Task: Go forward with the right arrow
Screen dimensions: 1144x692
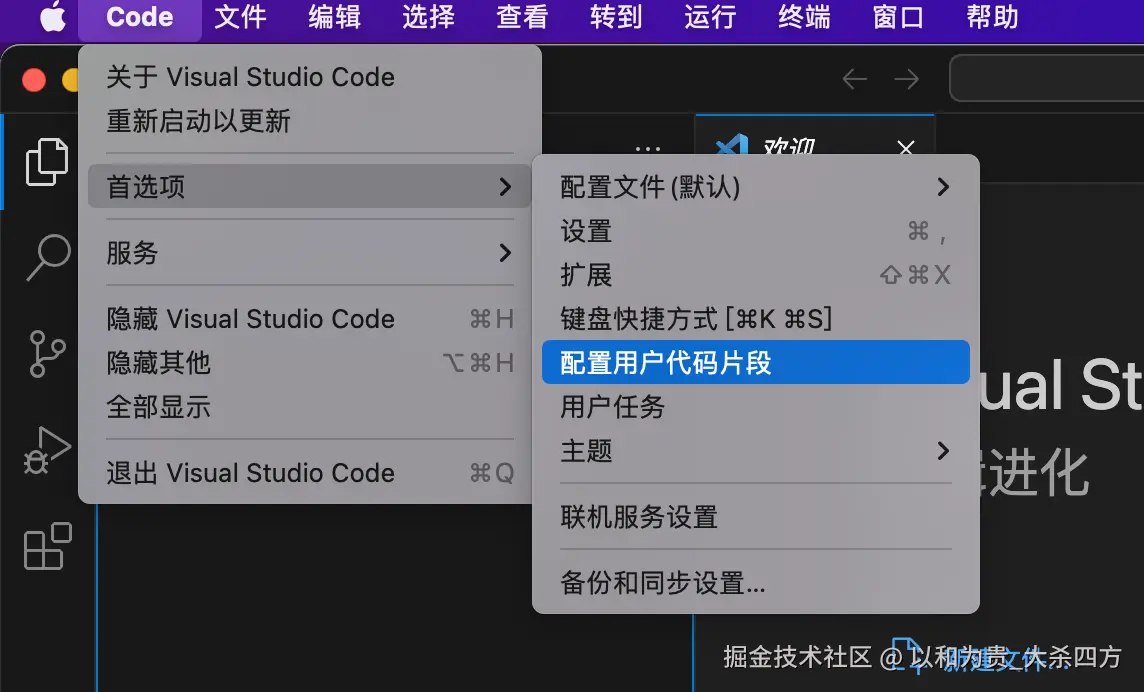Action: 907,79
